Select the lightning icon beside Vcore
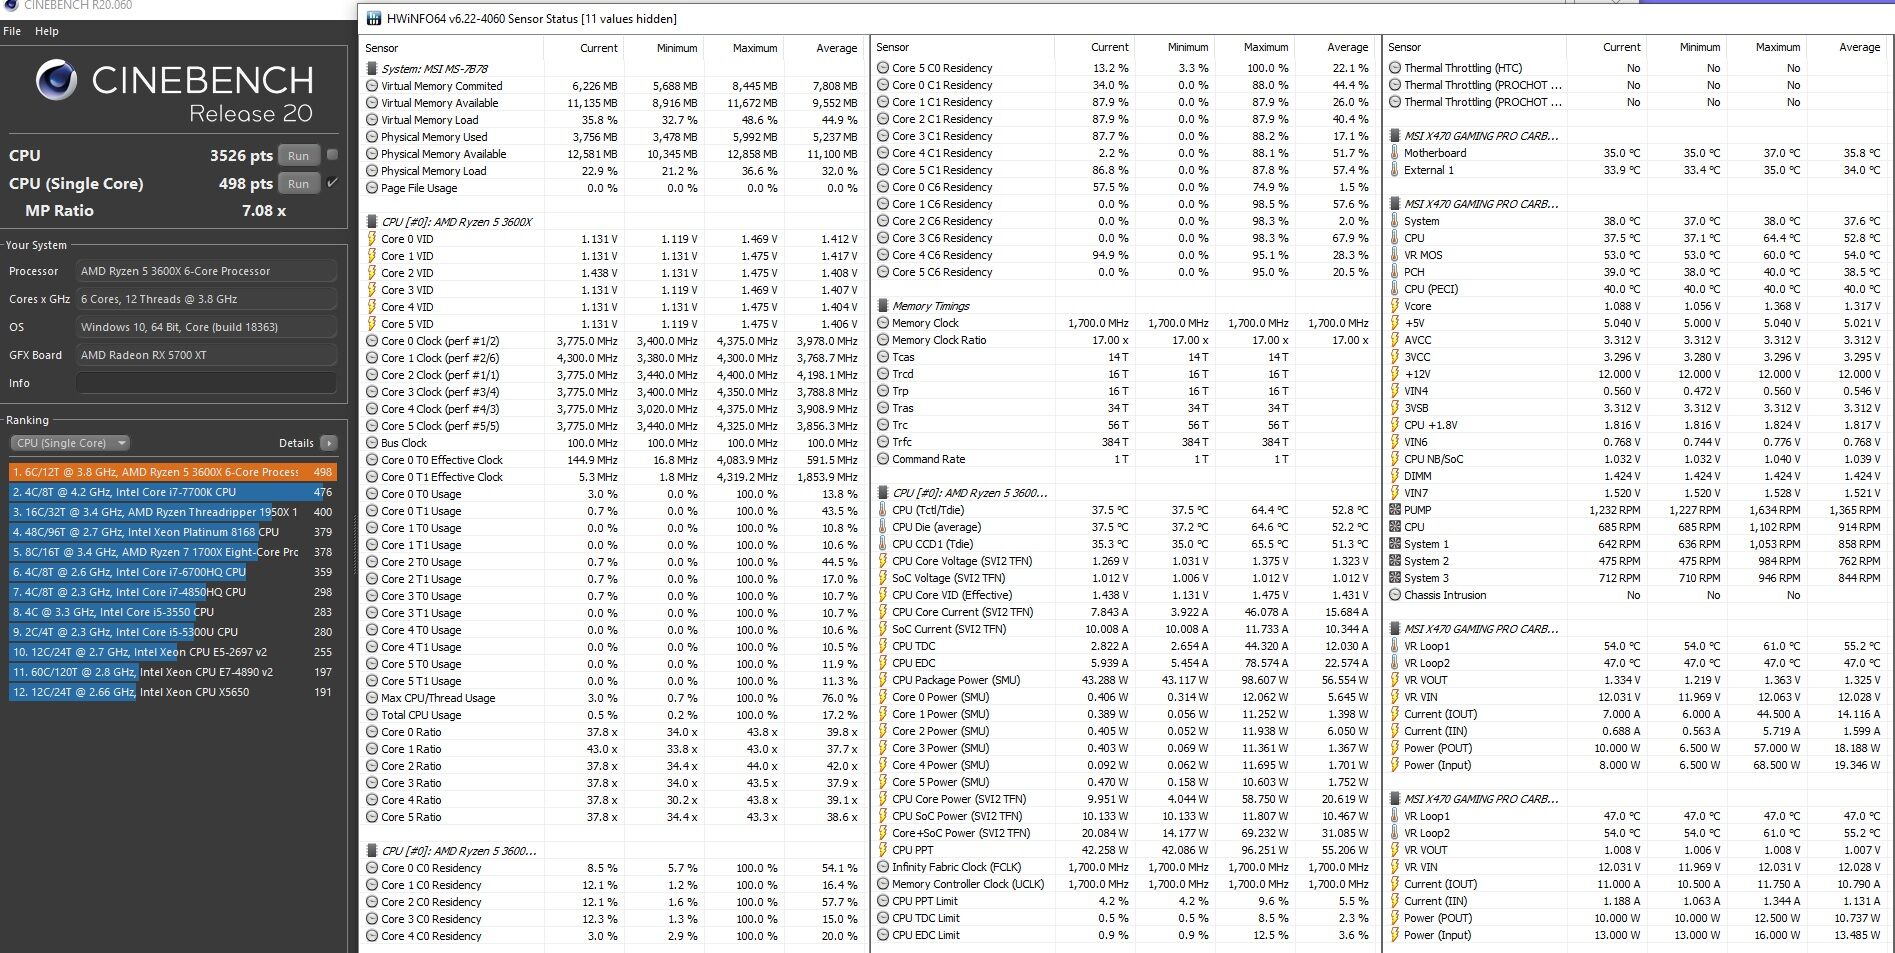The height and width of the screenshot is (953, 1895). click(x=1395, y=306)
